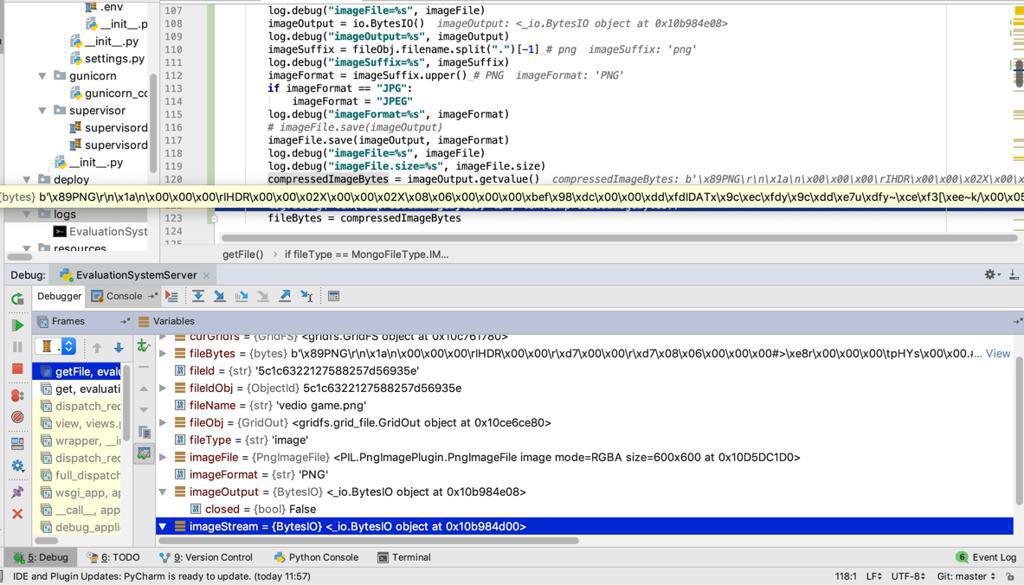Open the Event Log

pyautogui.click(x=985, y=557)
